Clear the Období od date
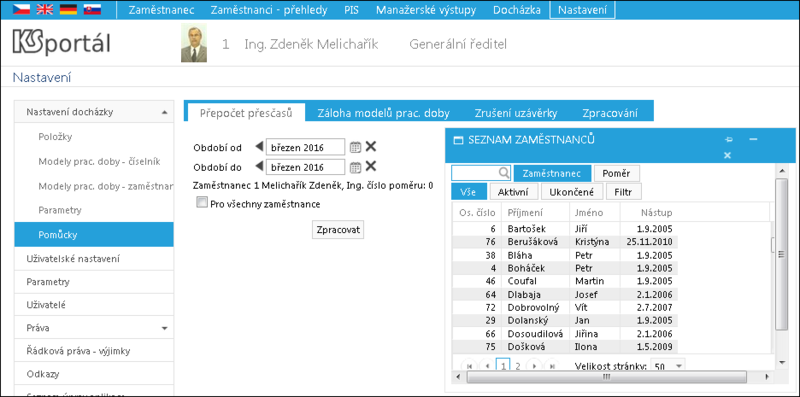This screenshot has width=800, height=397. pos(371,147)
